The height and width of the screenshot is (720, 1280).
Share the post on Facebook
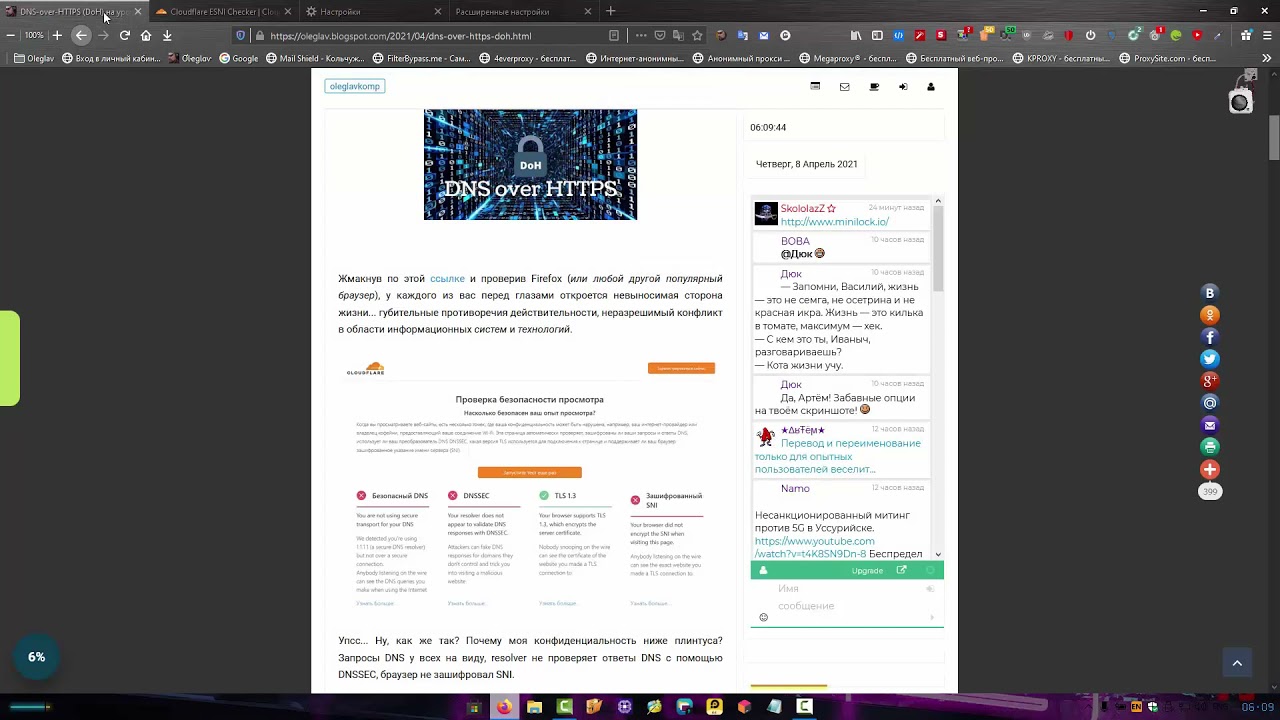tap(1210, 337)
